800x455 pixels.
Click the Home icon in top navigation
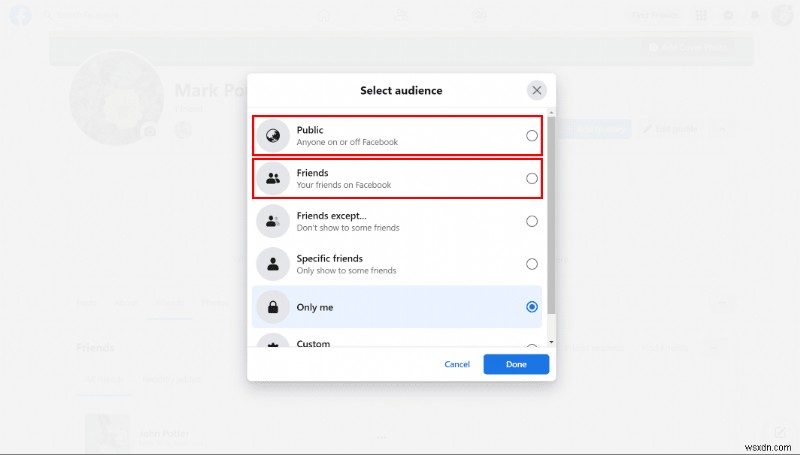click(323, 15)
